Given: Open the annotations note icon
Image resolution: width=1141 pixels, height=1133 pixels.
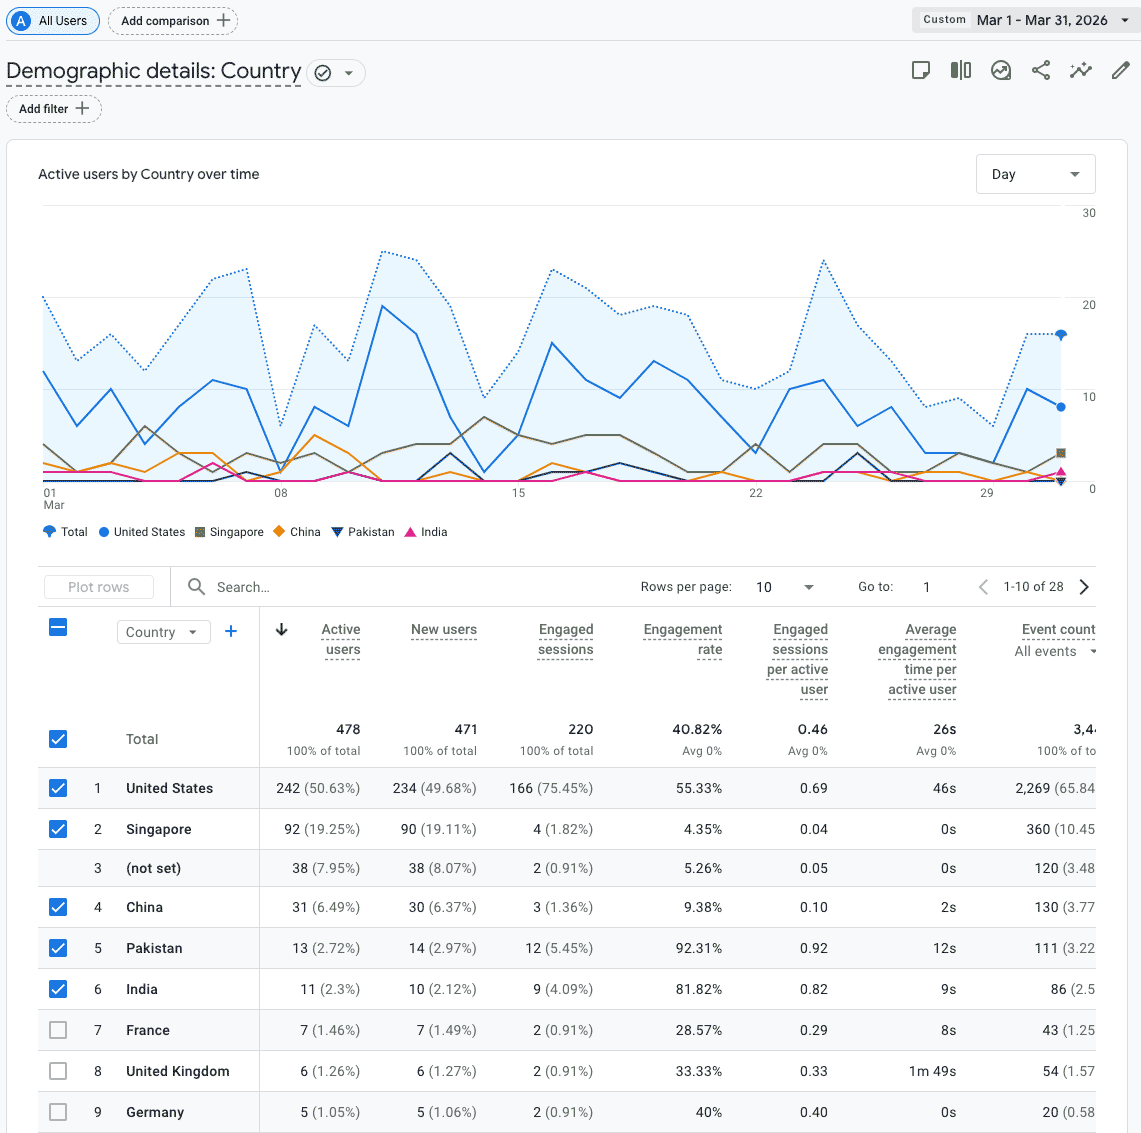Looking at the screenshot, I should 921,70.
